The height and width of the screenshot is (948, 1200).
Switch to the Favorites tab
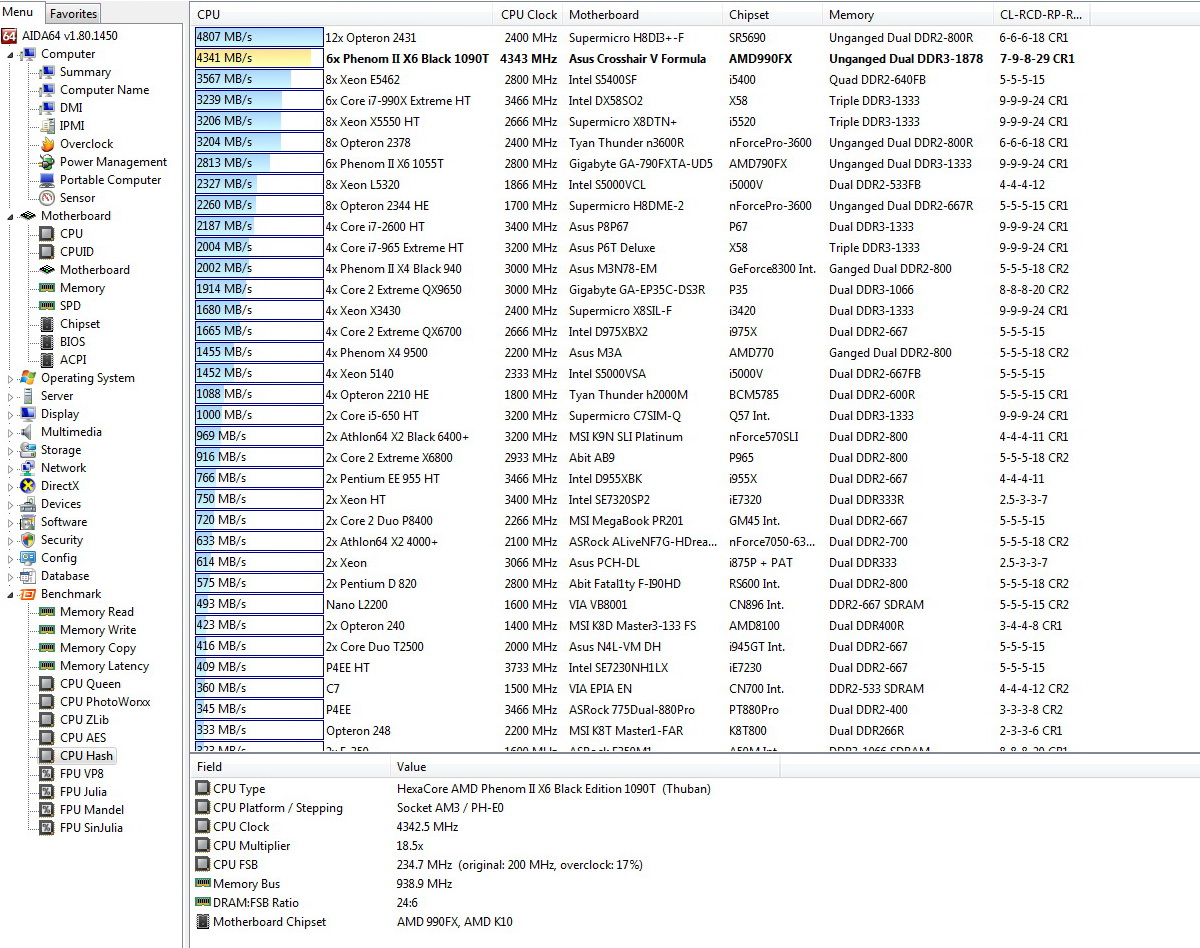(x=74, y=14)
